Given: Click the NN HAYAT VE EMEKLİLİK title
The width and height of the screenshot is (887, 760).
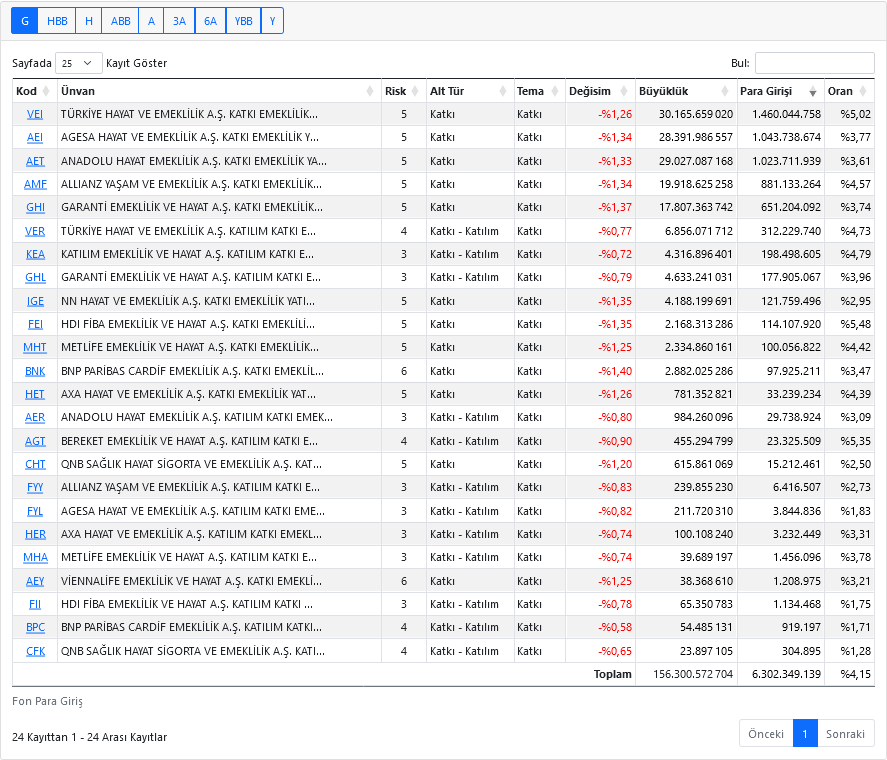Looking at the screenshot, I should [x=188, y=302].
